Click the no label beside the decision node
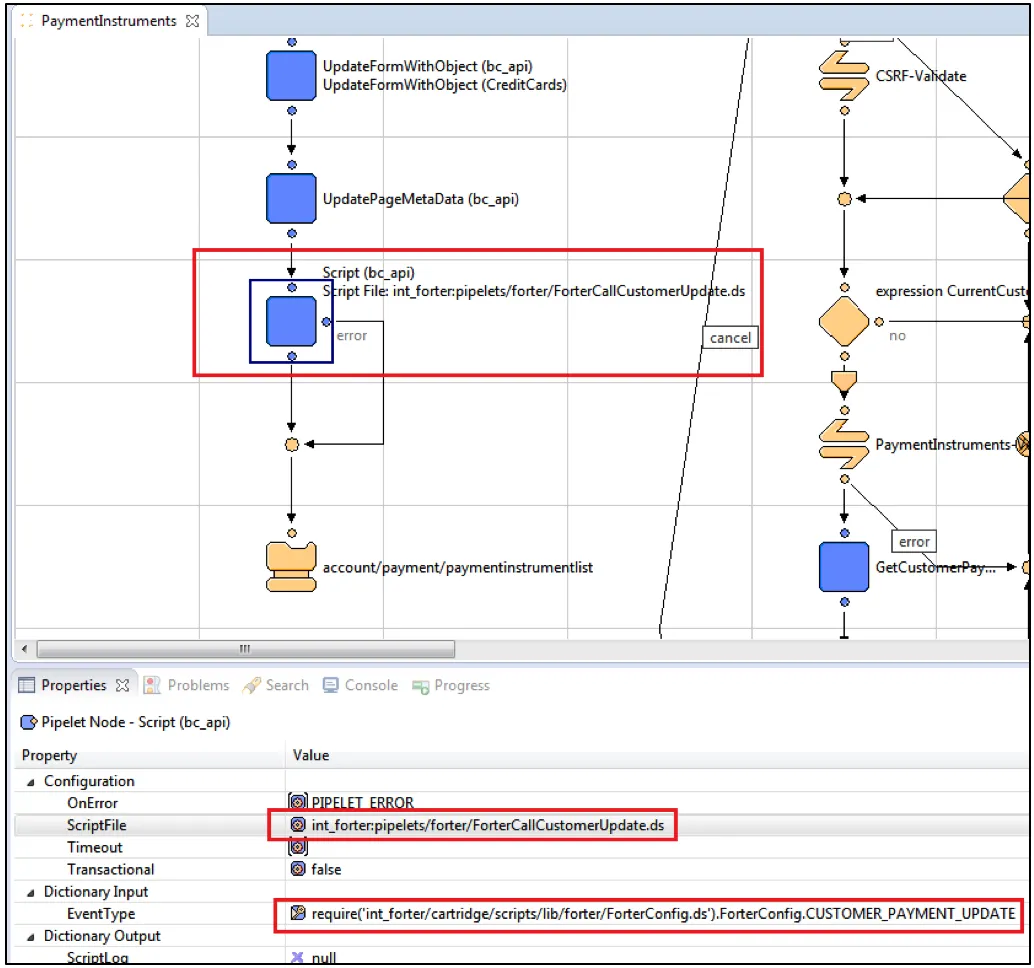 point(897,336)
